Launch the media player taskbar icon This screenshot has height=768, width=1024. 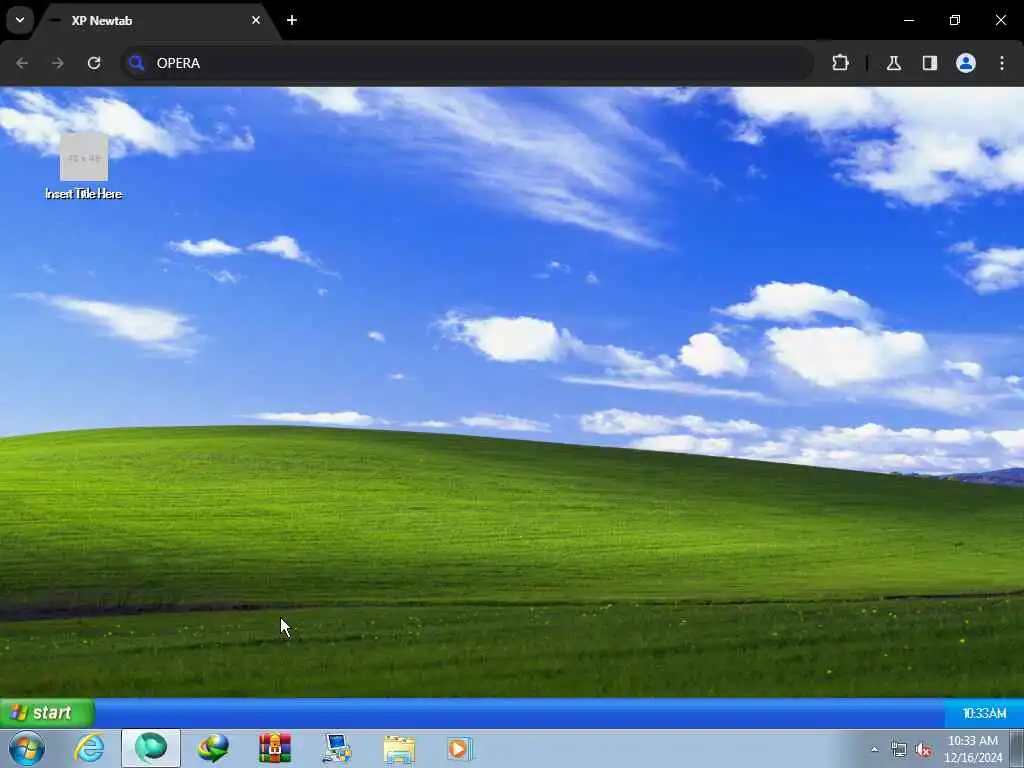460,749
